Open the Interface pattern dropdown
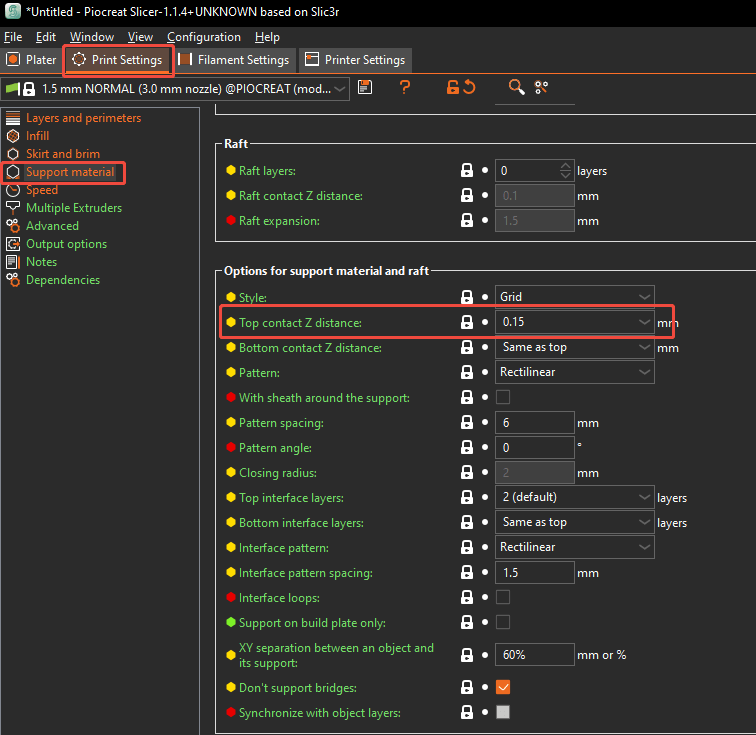This screenshot has height=735, width=756. pyautogui.click(x=574, y=547)
